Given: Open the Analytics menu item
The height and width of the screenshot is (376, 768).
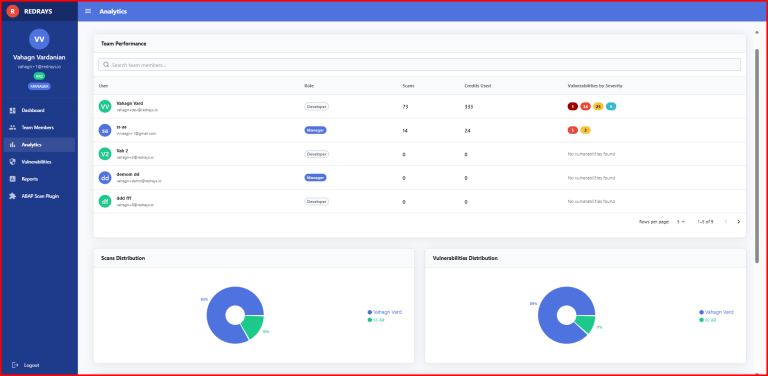Looking at the screenshot, I should point(39,145).
